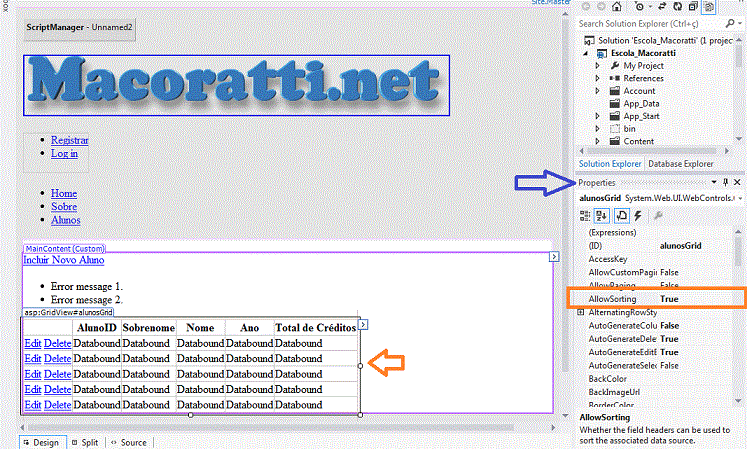747x449 pixels.
Task: Click the MainContent smart tag arrow
Action: tap(554, 257)
